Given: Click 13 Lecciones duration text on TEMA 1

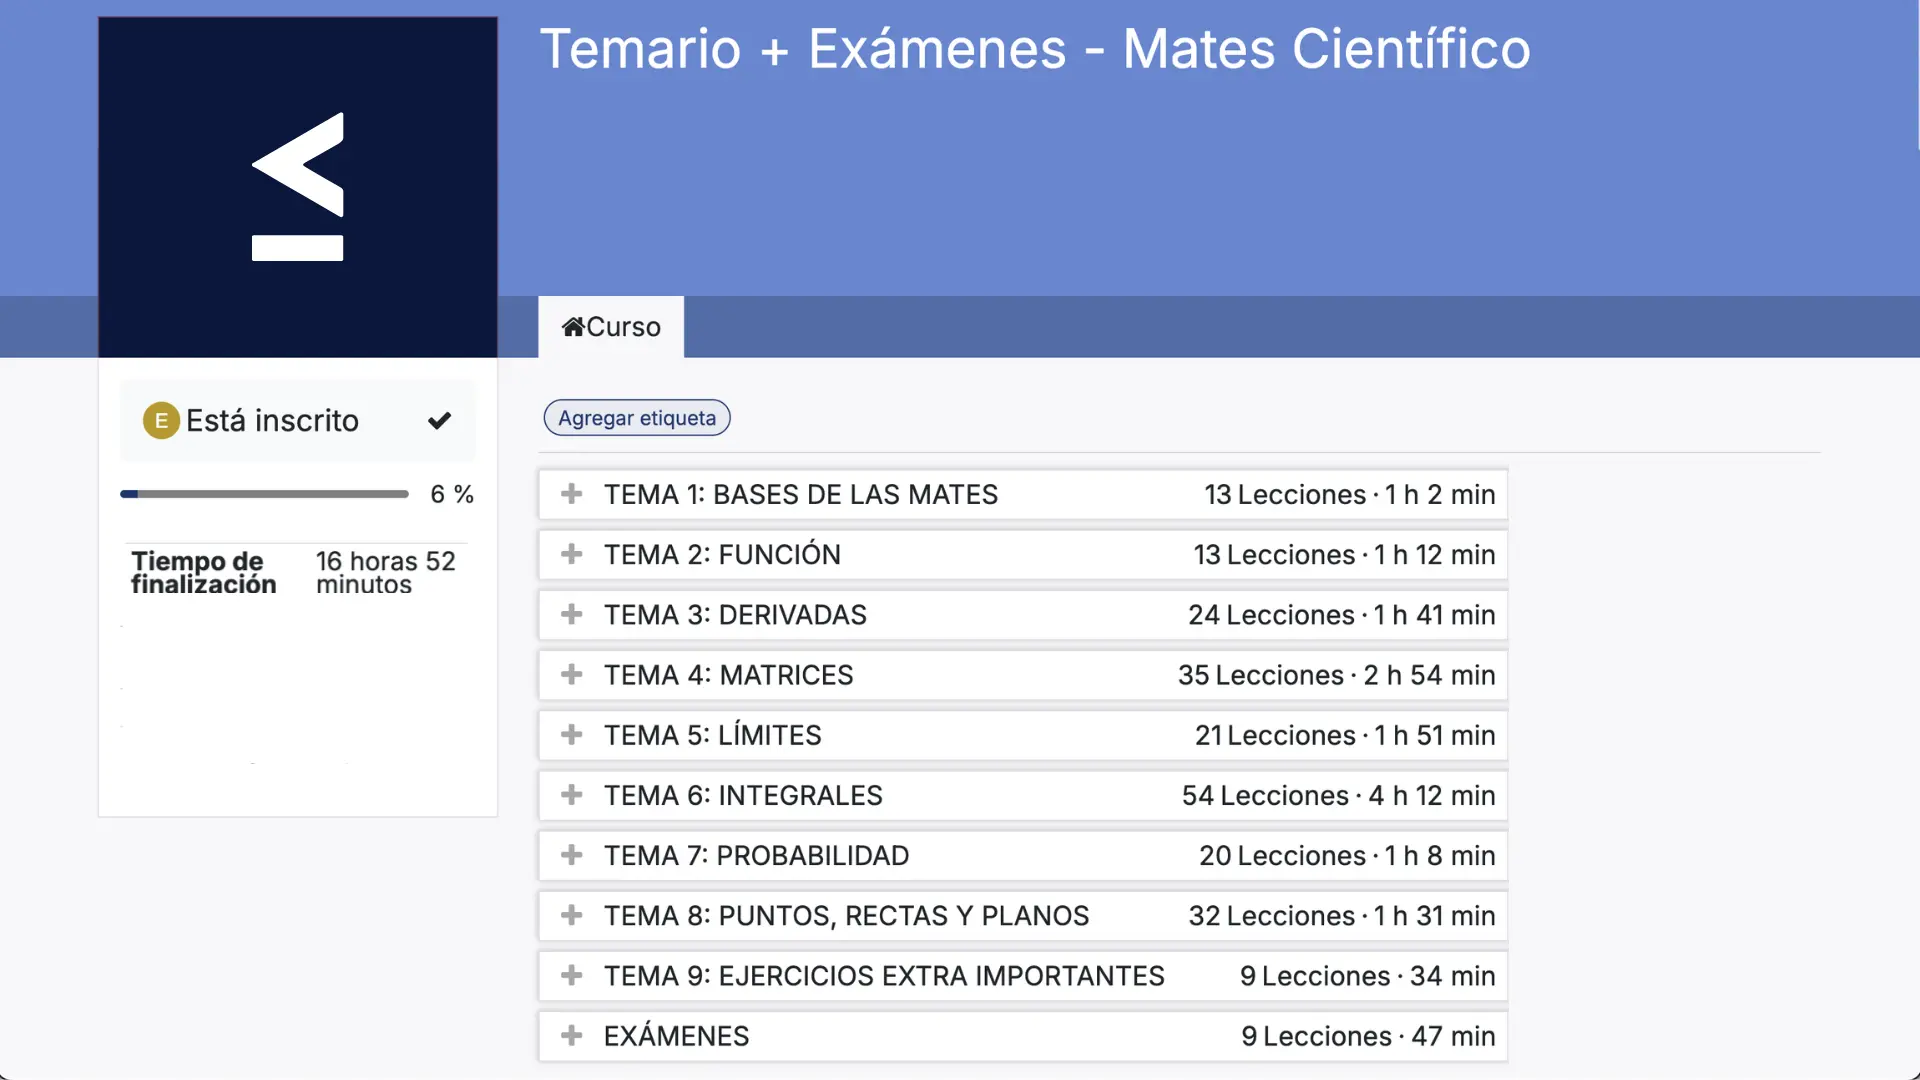Looking at the screenshot, I should pyautogui.click(x=1349, y=494).
